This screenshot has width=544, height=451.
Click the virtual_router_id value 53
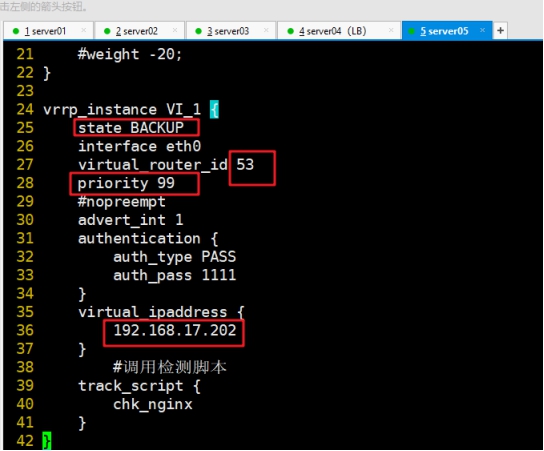pyautogui.click(x=245, y=164)
